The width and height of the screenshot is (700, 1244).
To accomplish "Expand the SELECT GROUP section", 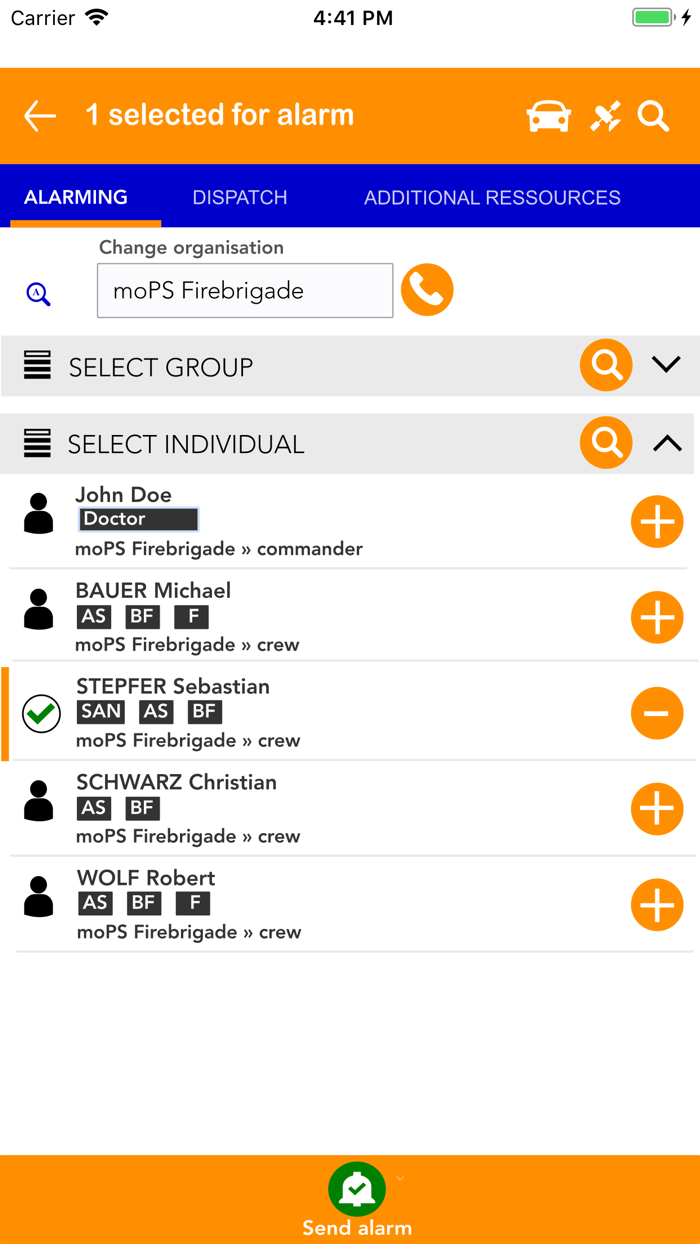I will pos(667,365).
